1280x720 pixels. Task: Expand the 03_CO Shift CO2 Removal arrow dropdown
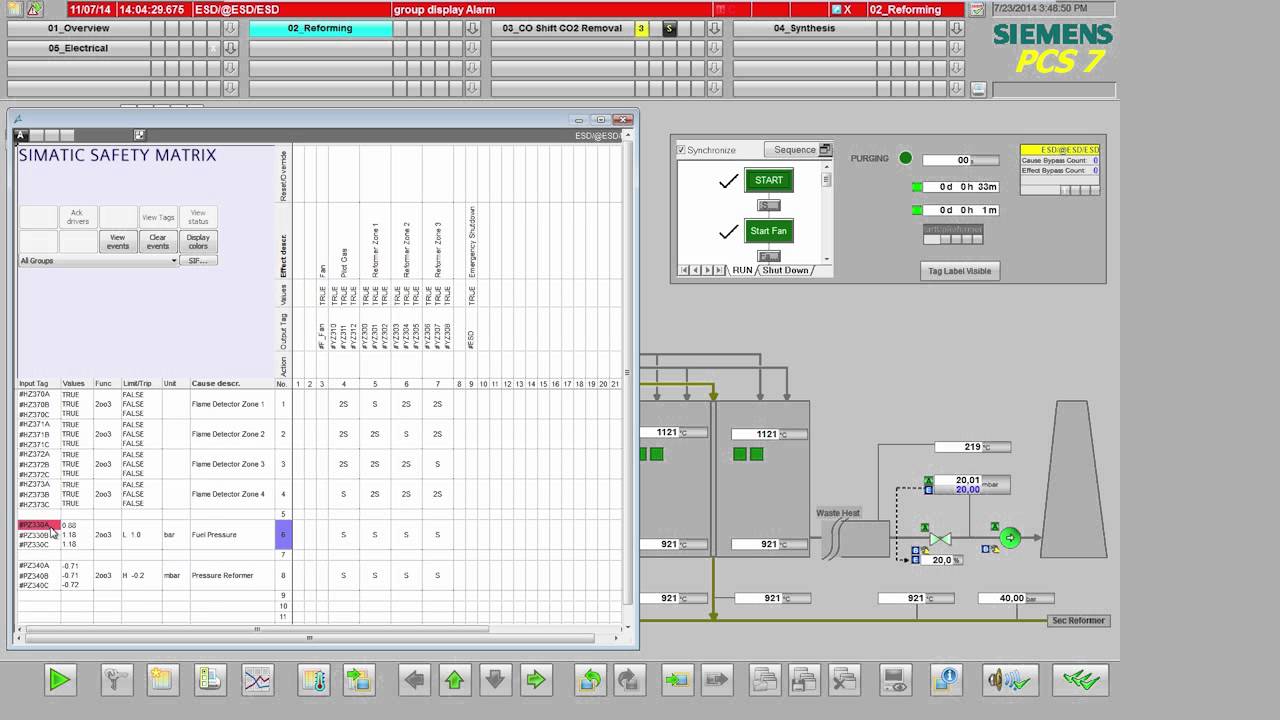pyautogui.click(x=714, y=29)
